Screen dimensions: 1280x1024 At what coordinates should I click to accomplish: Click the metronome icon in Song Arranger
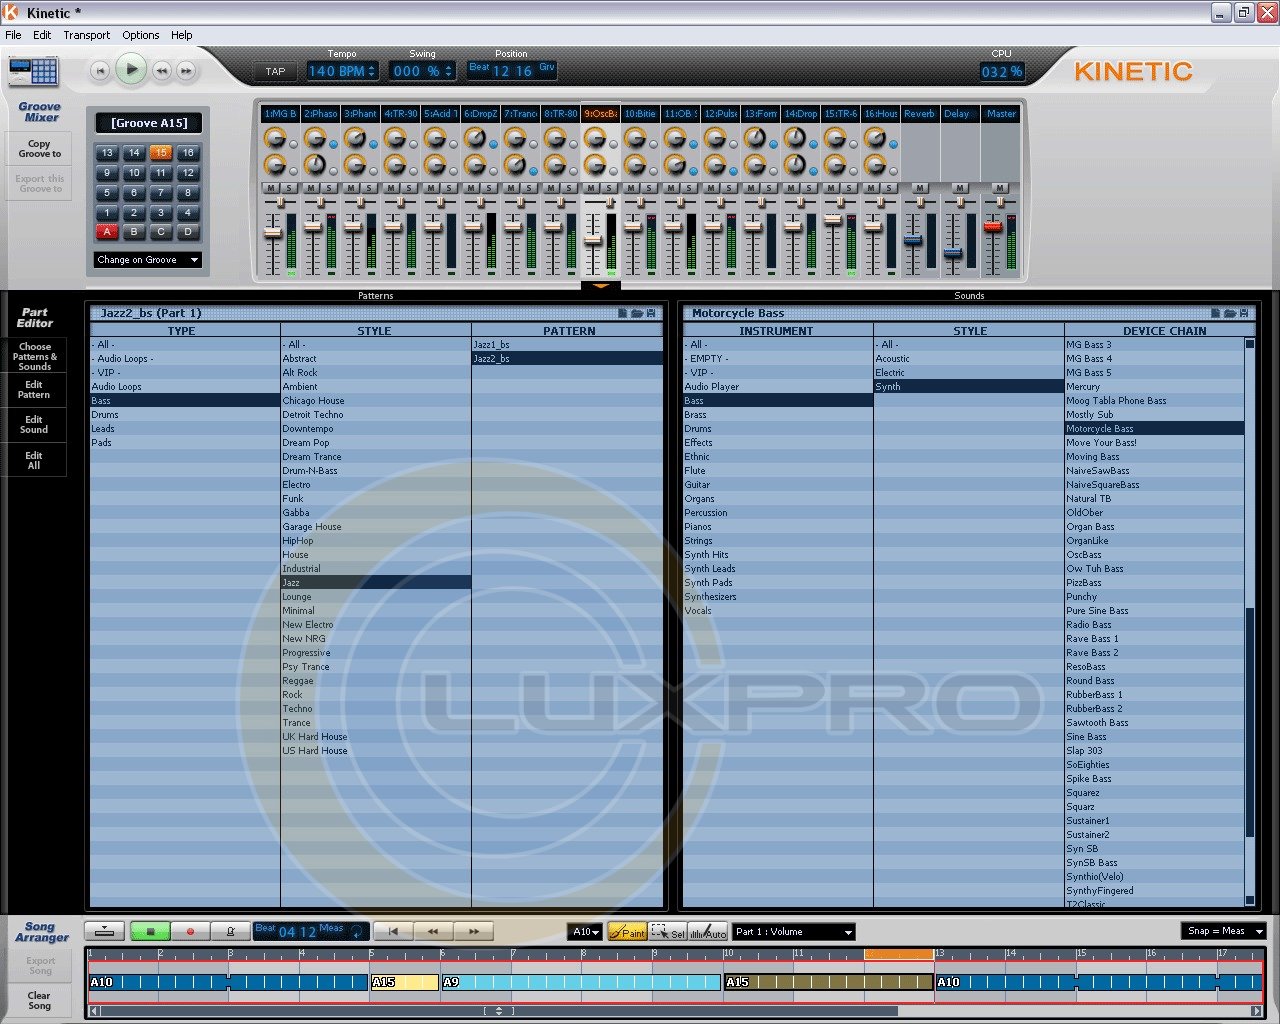(x=230, y=931)
